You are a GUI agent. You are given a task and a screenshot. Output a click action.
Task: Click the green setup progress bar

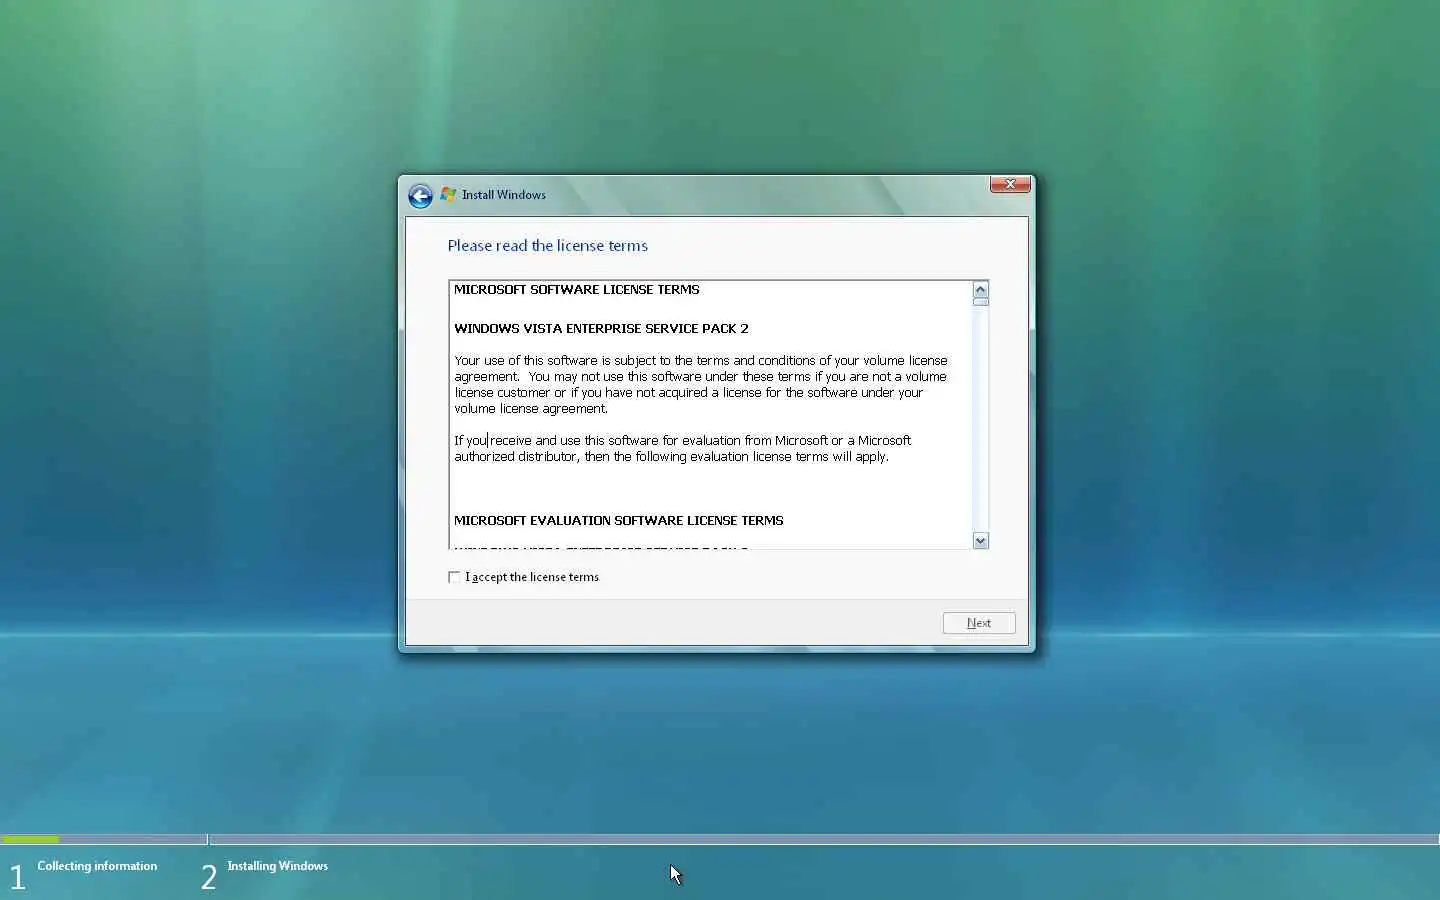[31, 839]
